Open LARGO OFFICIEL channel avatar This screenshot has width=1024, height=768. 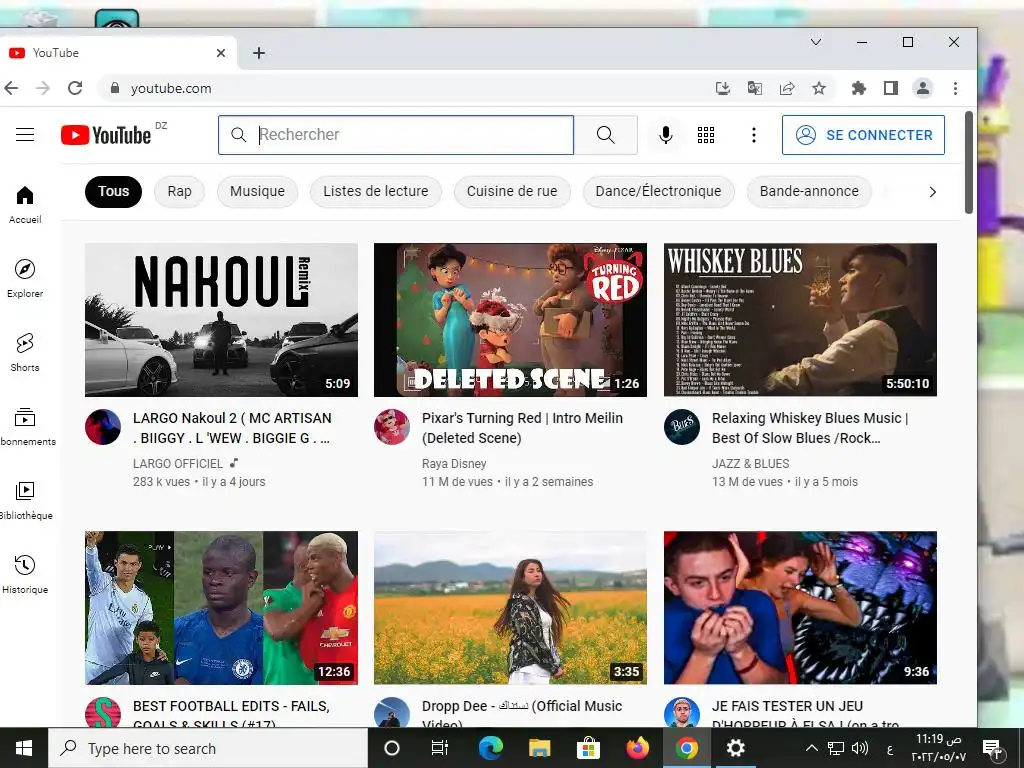click(x=103, y=427)
